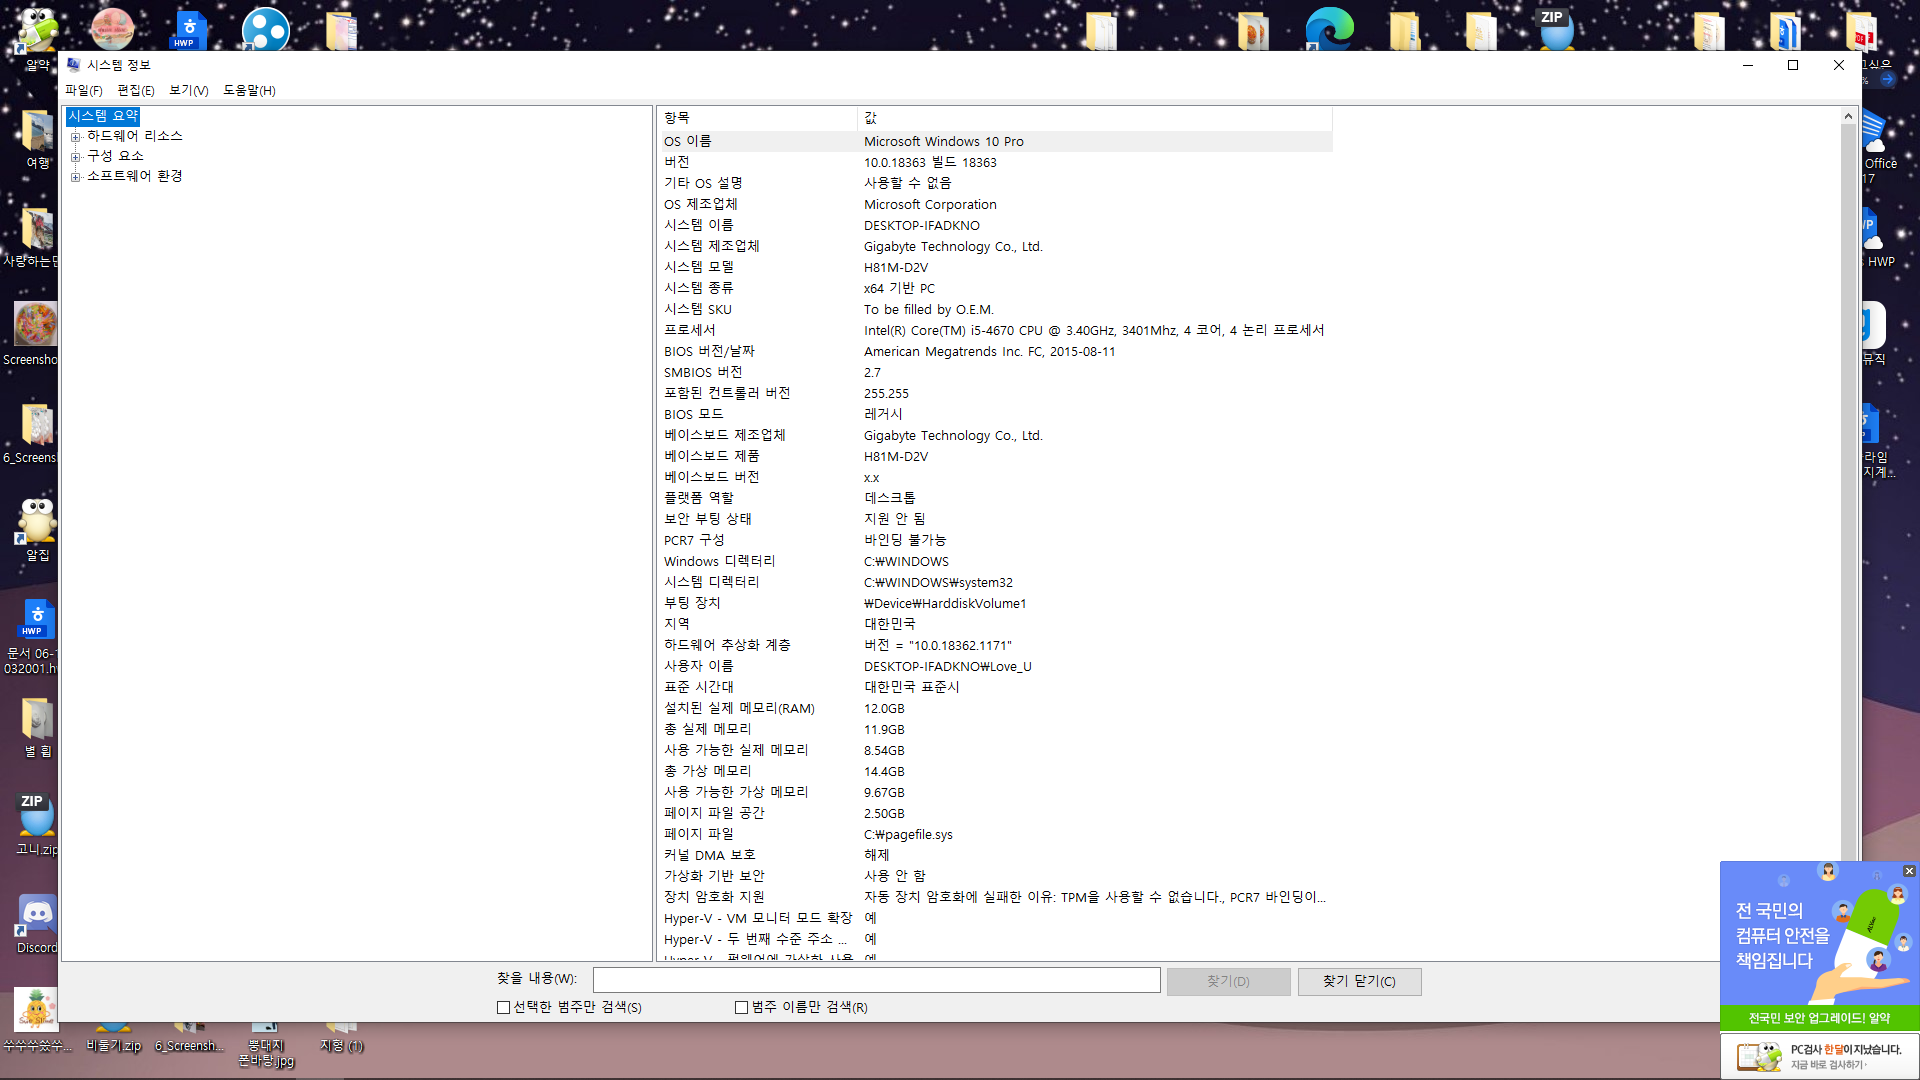Open the 알집 desktop icon
Viewport: 1920px width, 1080px height.
[37, 522]
